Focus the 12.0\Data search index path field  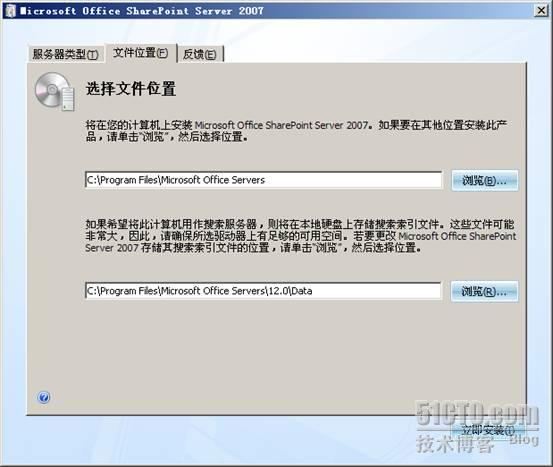(263, 291)
